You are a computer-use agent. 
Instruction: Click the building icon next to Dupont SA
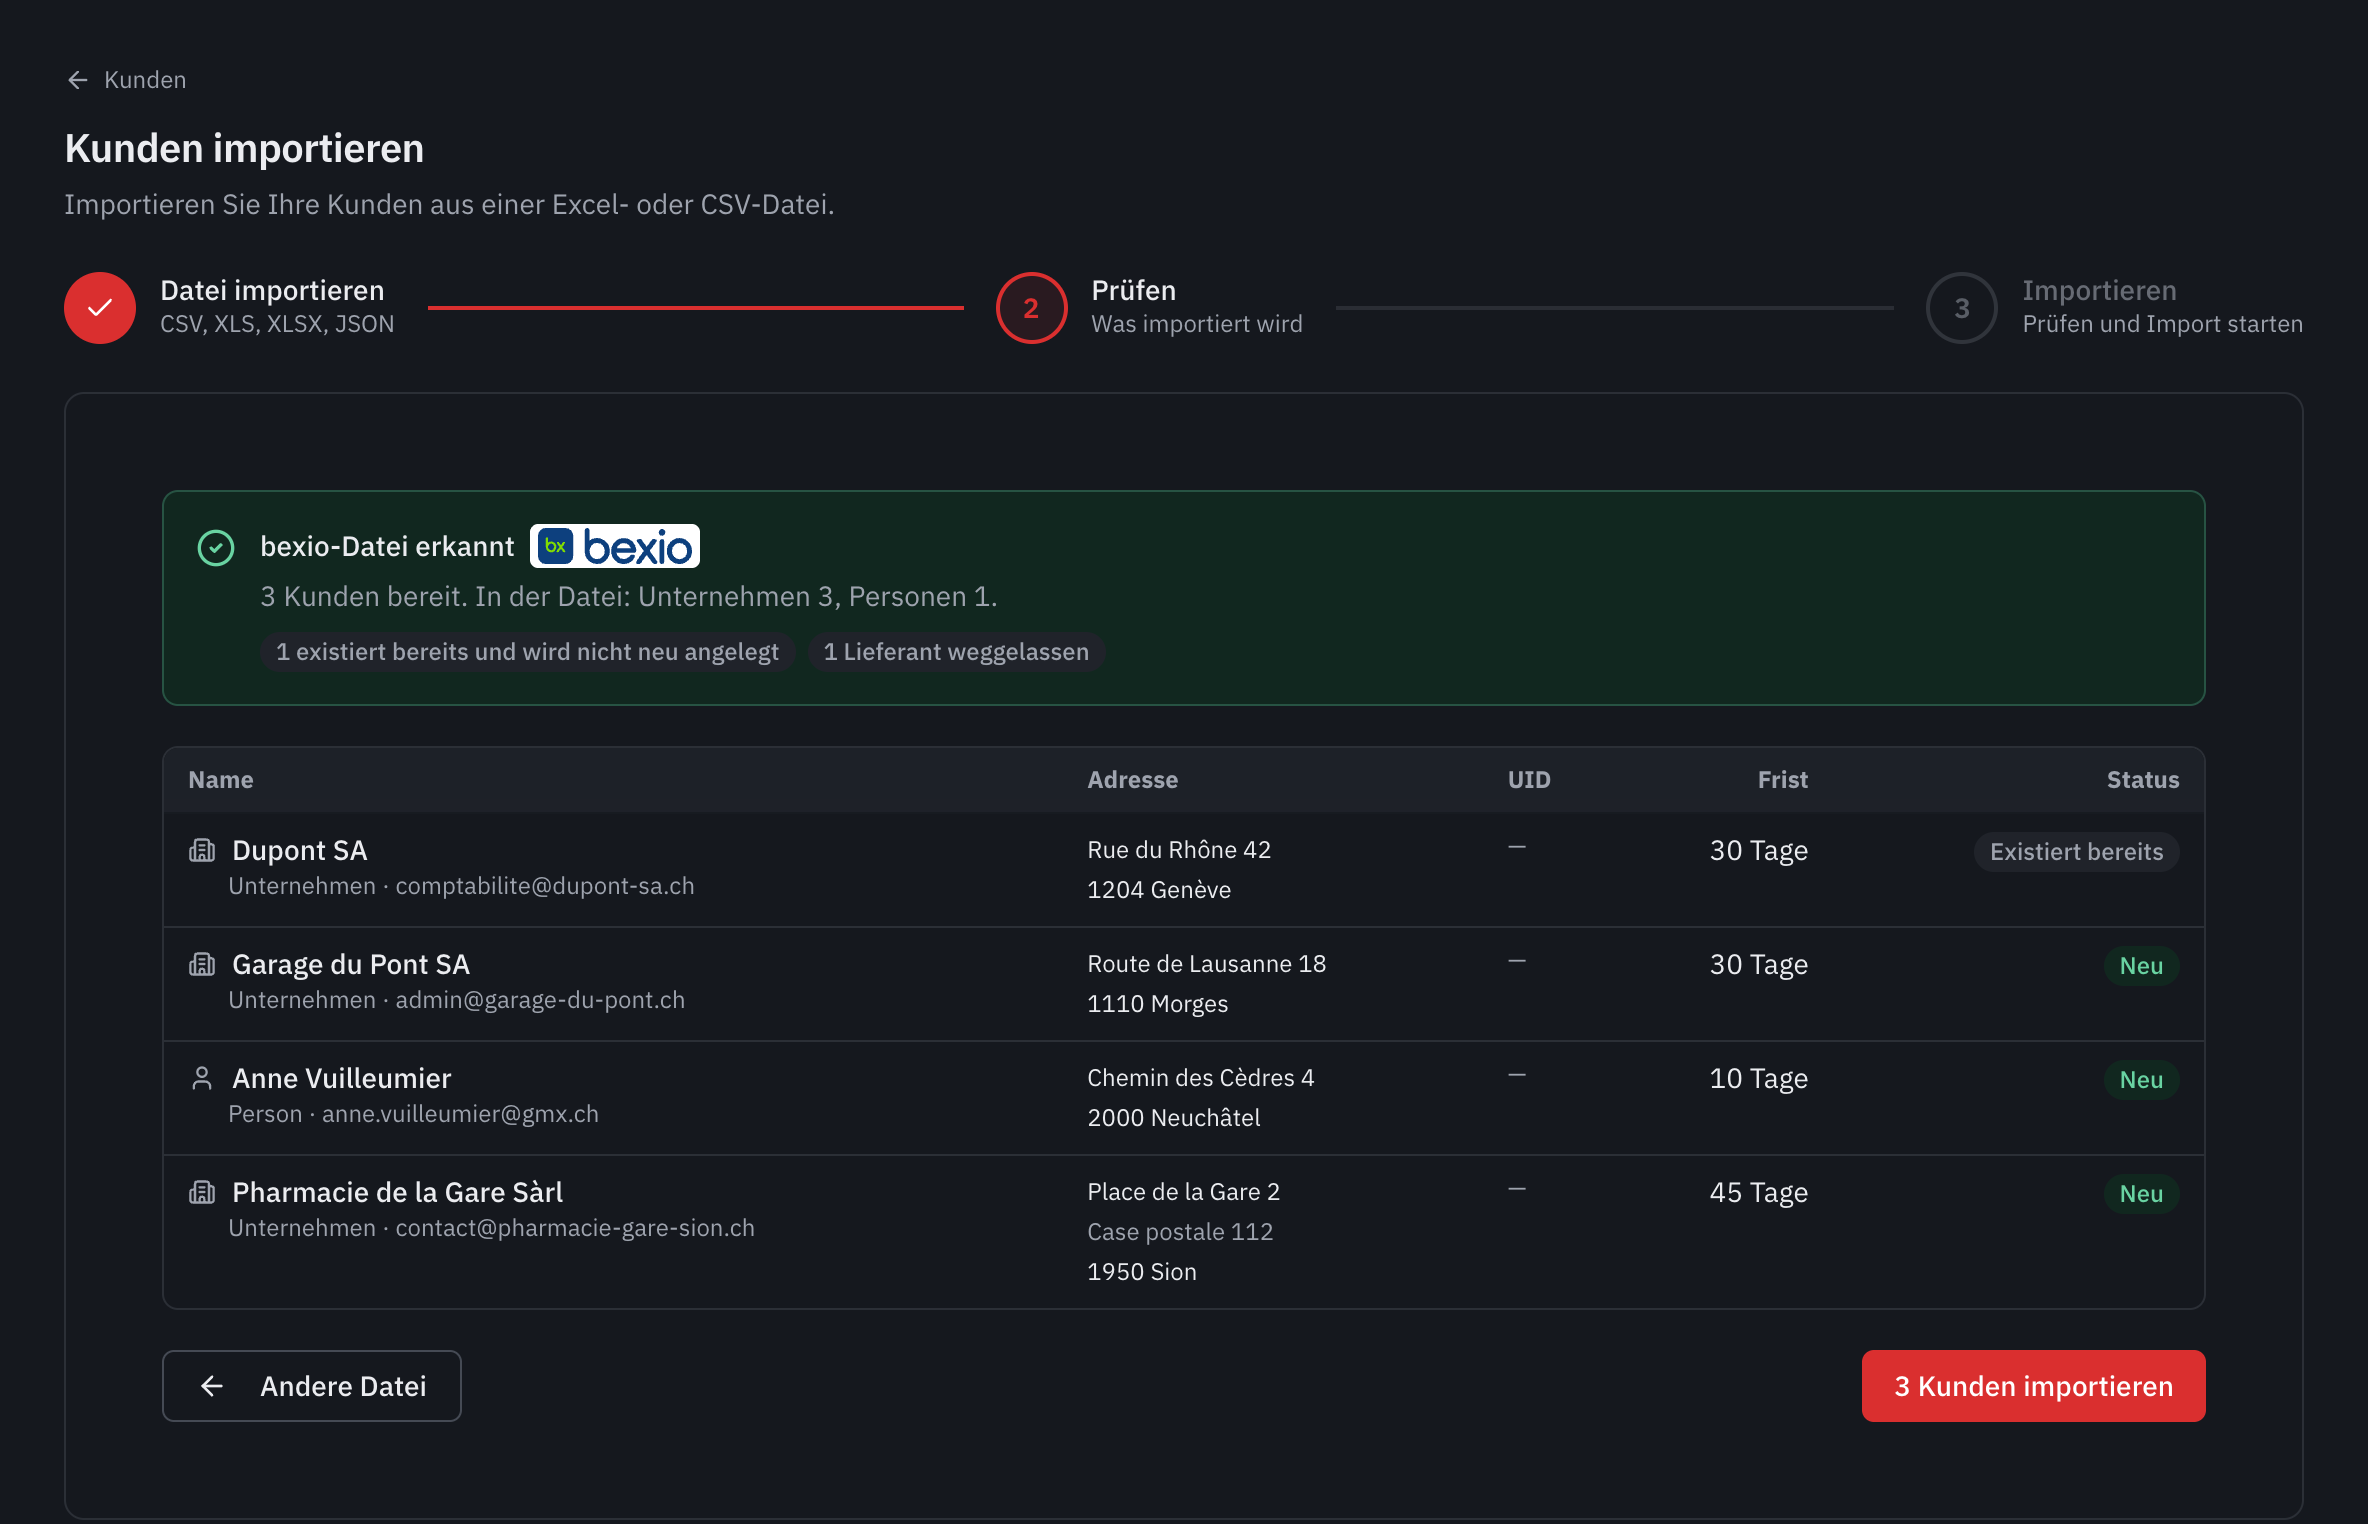tap(202, 850)
